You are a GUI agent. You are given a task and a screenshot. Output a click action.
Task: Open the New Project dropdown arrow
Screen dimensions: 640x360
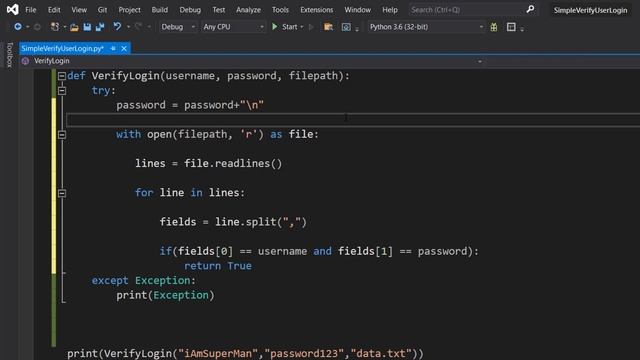[64, 27]
